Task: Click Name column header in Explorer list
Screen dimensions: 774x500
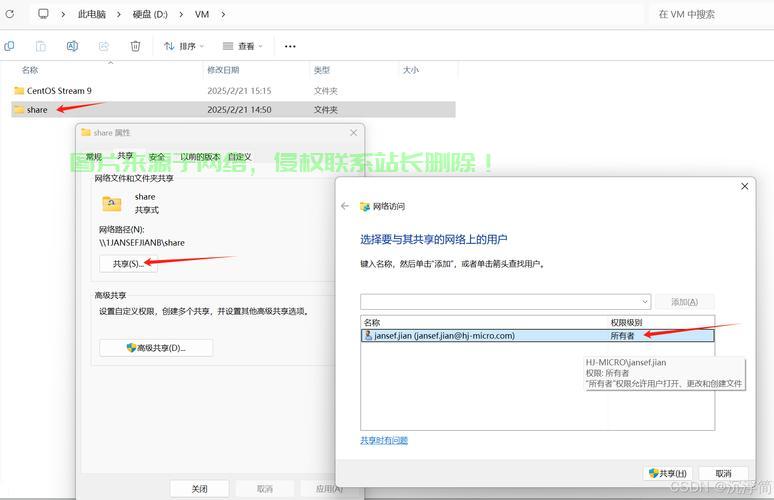Action: coord(30,70)
